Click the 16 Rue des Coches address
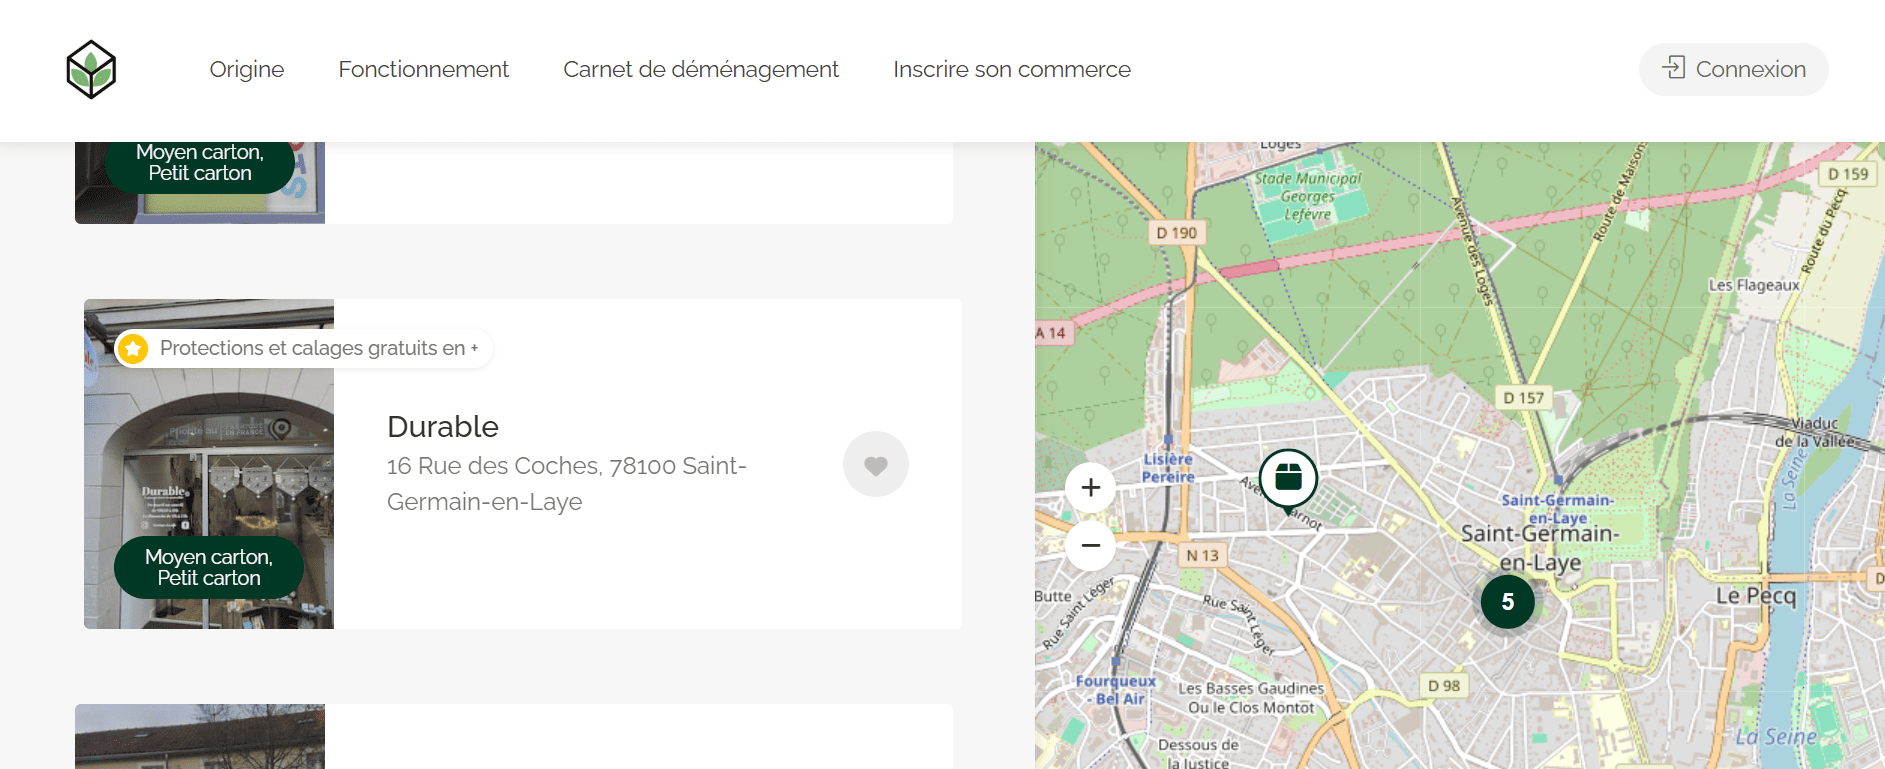The height and width of the screenshot is (769, 1885). tap(566, 484)
